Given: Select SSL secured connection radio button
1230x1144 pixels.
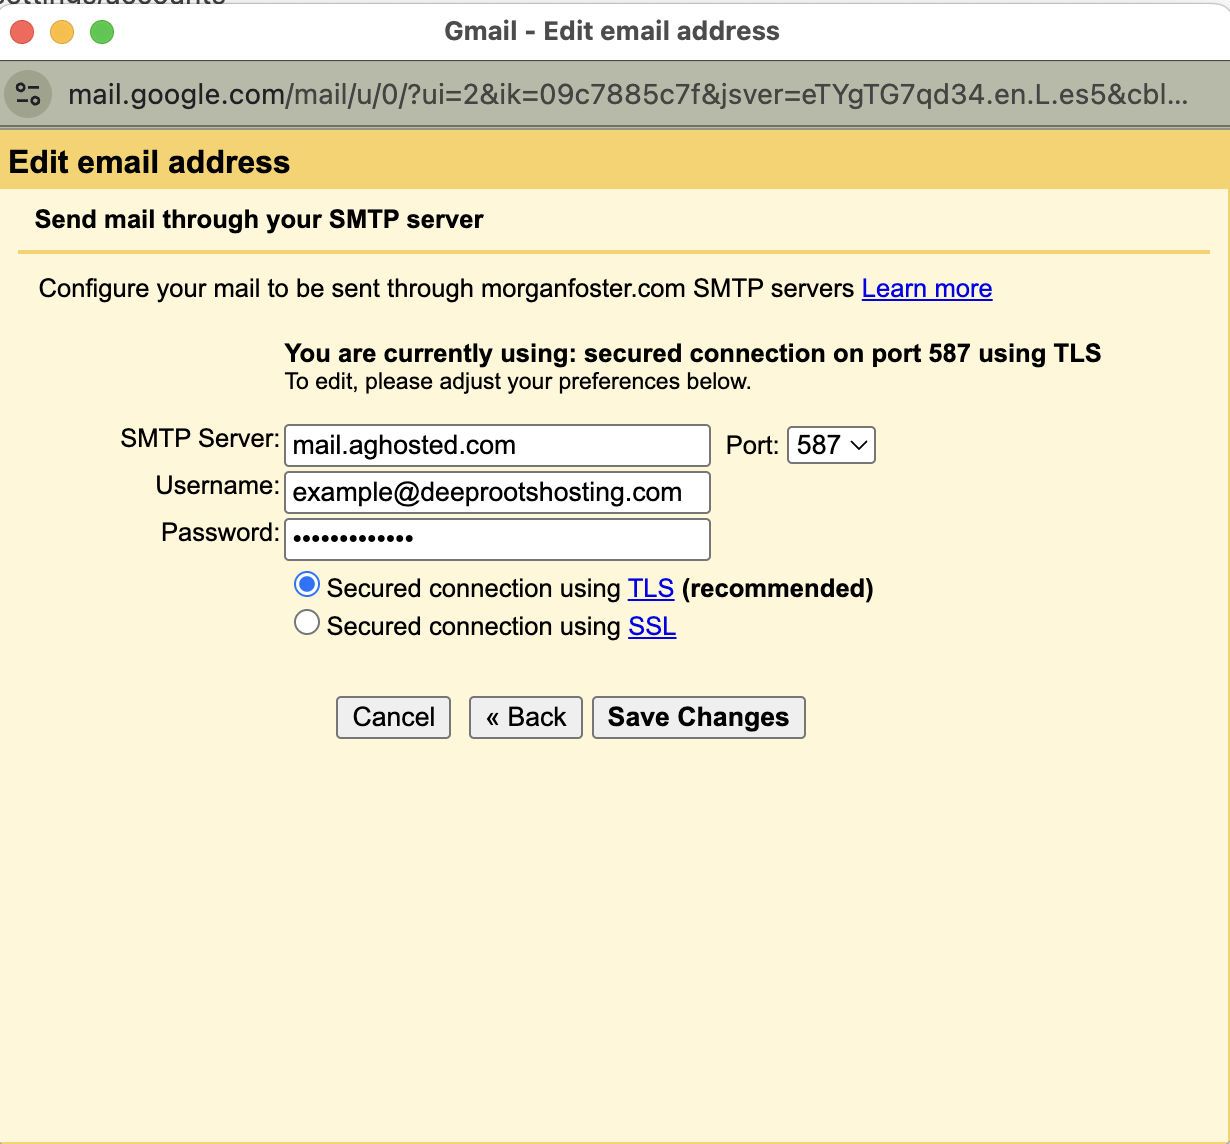Looking at the screenshot, I should click(307, 623).
